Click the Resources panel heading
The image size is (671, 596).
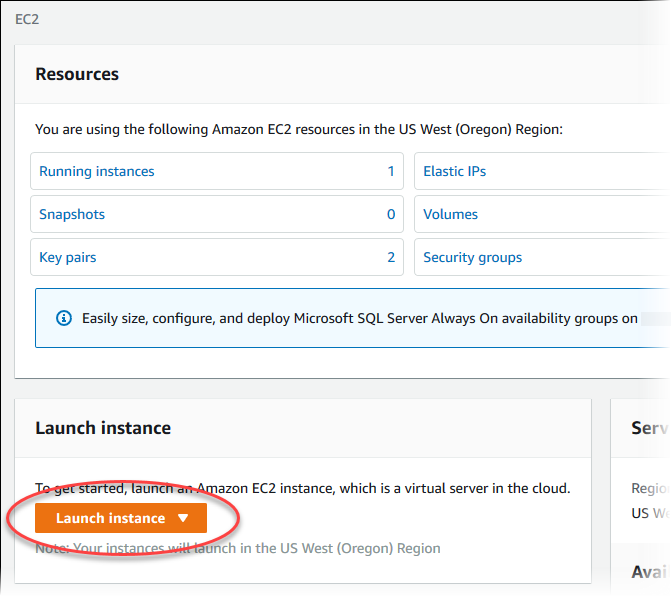coord(77,74)
